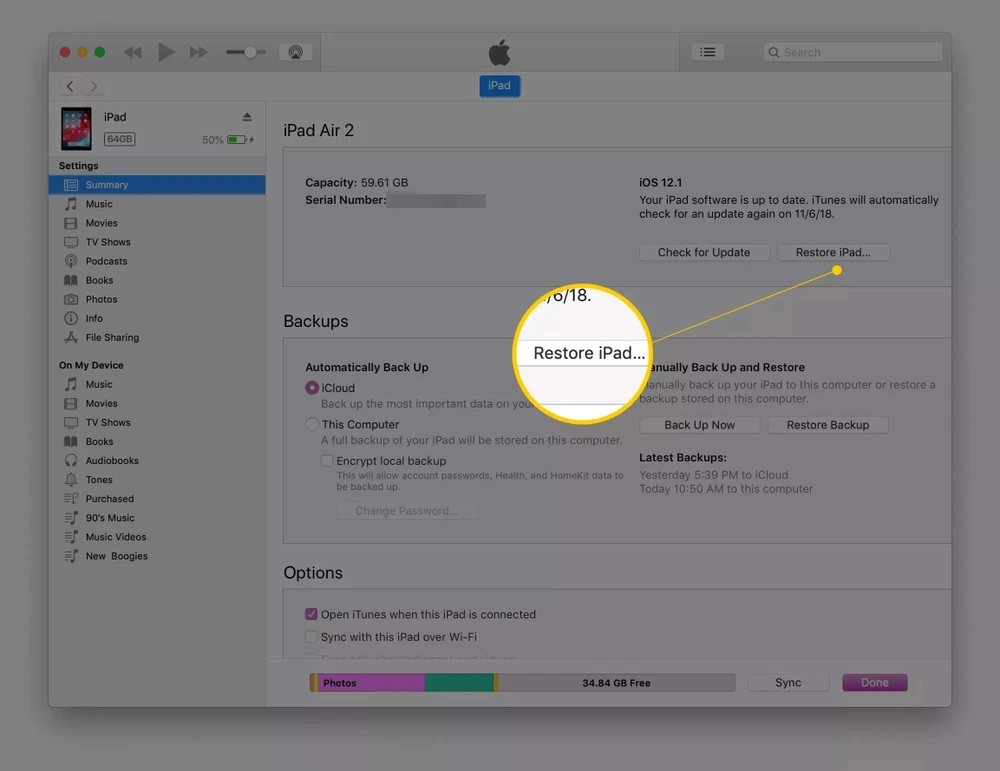The image size is (1000, 771).
Task: Enable Sync with this iPad over Wi-Fi
Action: pyautogui.click(x=311, y=636)
